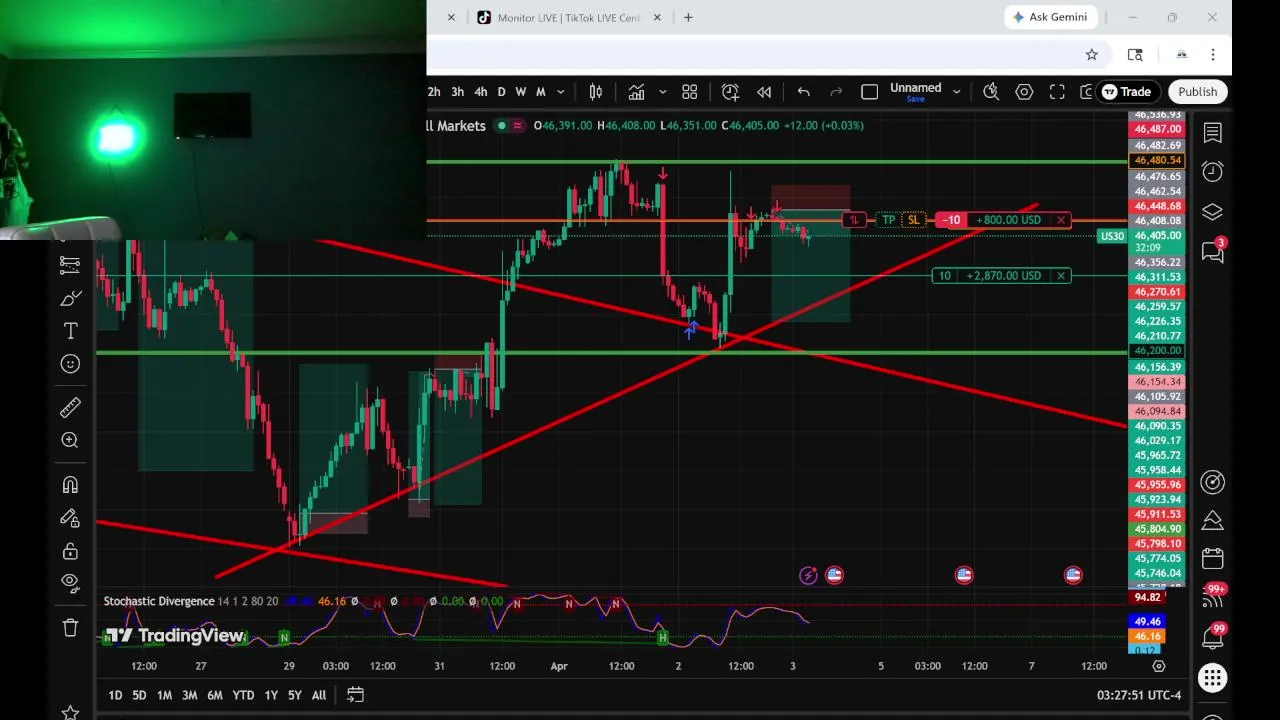The image size is (1280, 720).
Task: Open the Ask Gemini button
Action: [x=1050, y=17]
